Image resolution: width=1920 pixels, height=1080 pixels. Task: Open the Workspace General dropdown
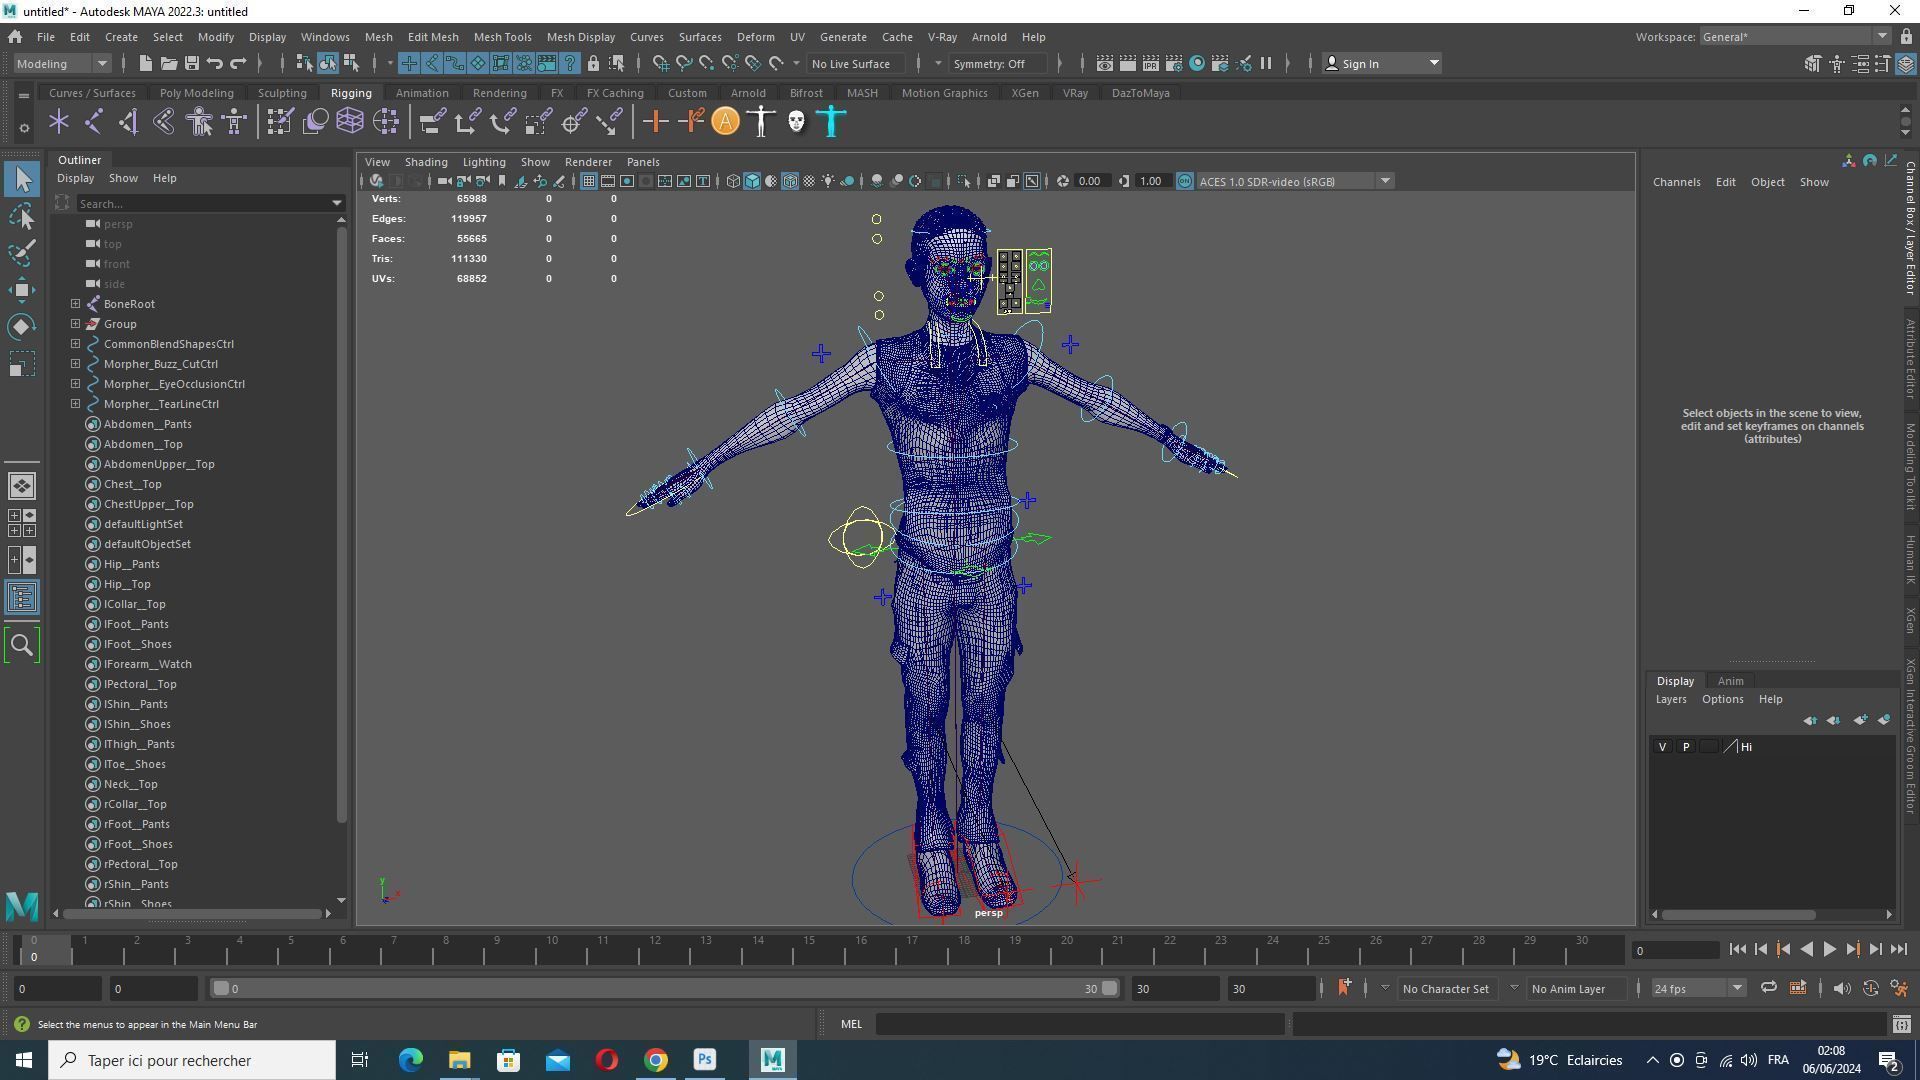(1794, 37)
